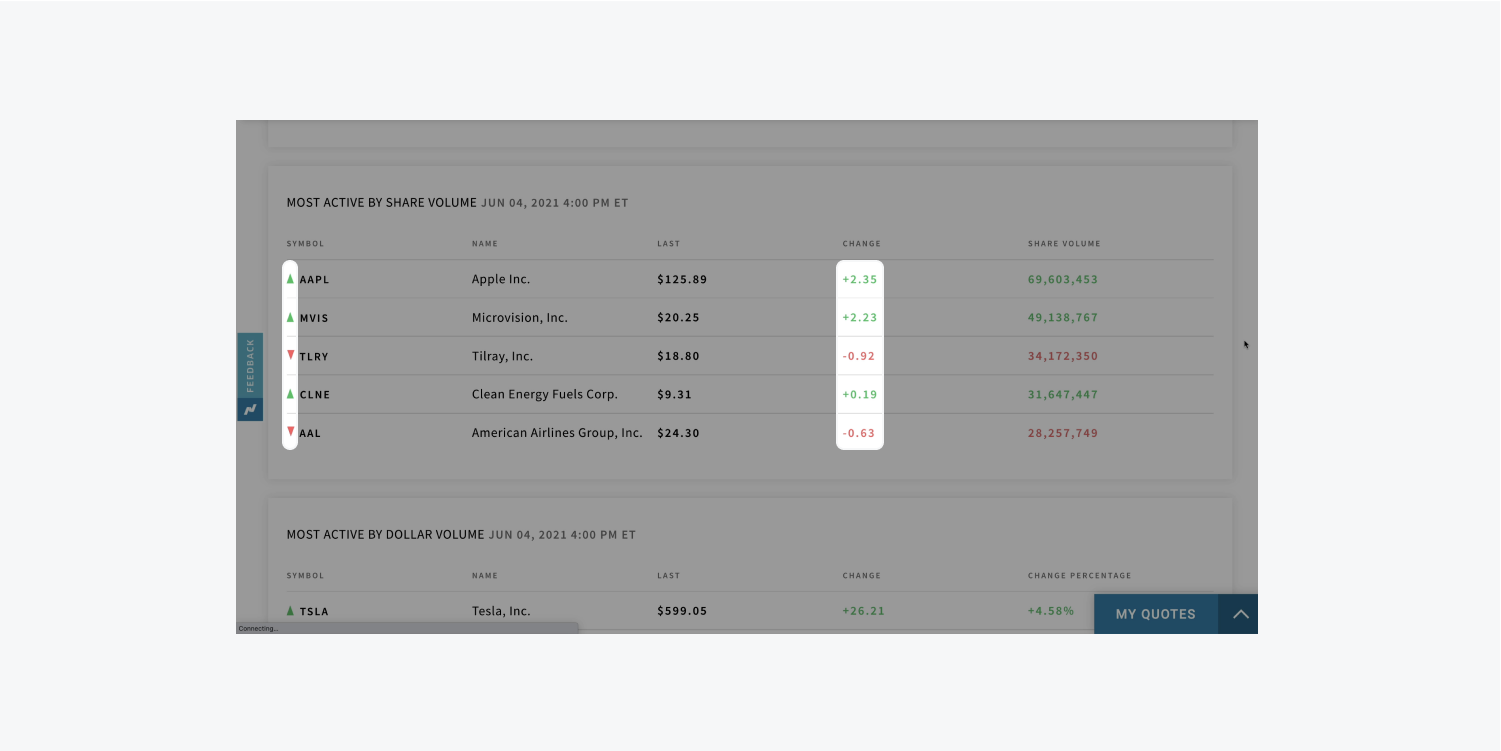The width and height of the screenshot is (1501, 751).
Task: Click the green up arrow beside MVIS
Action: point(290,317)
